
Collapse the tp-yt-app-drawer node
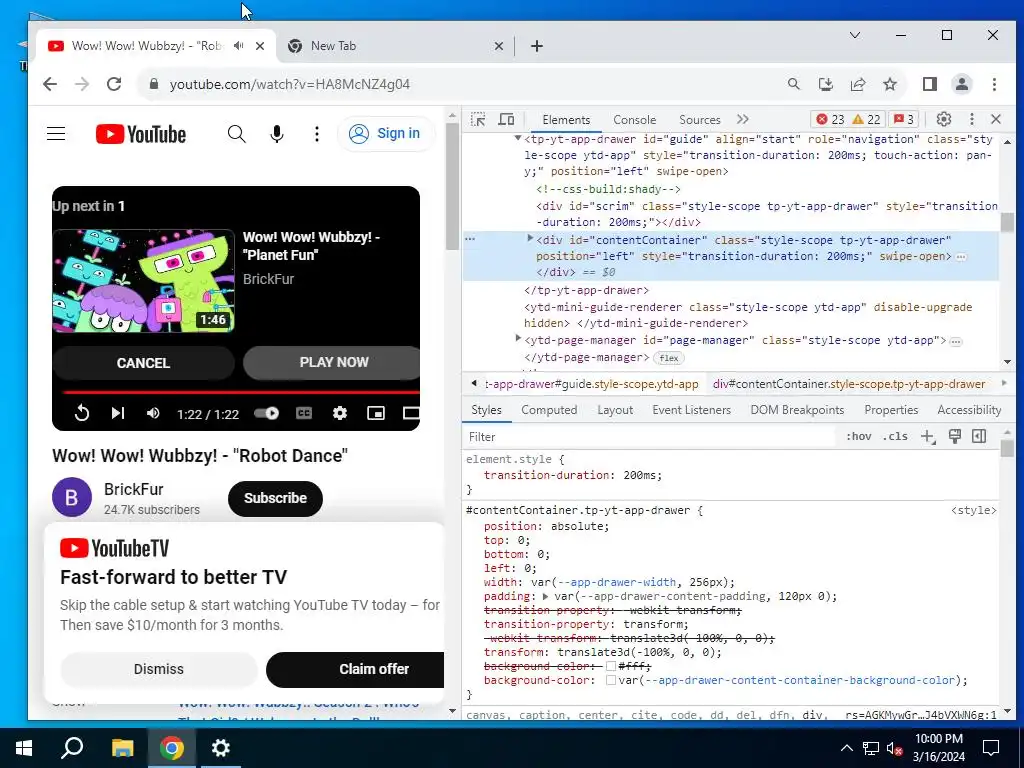point(518,138)
